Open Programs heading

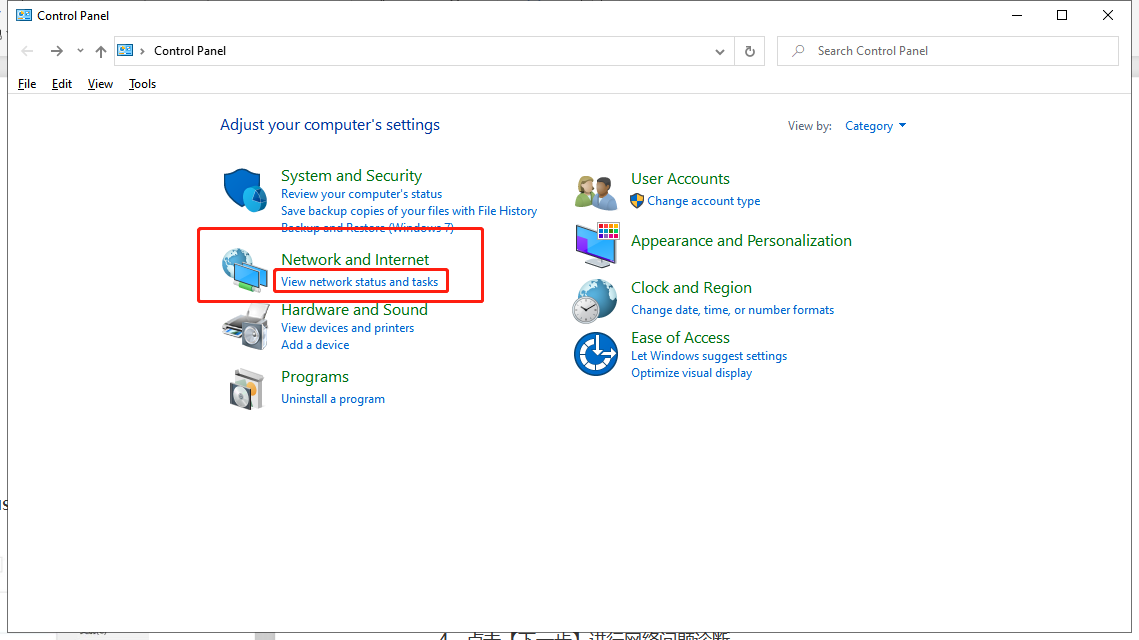coord(315,376)
